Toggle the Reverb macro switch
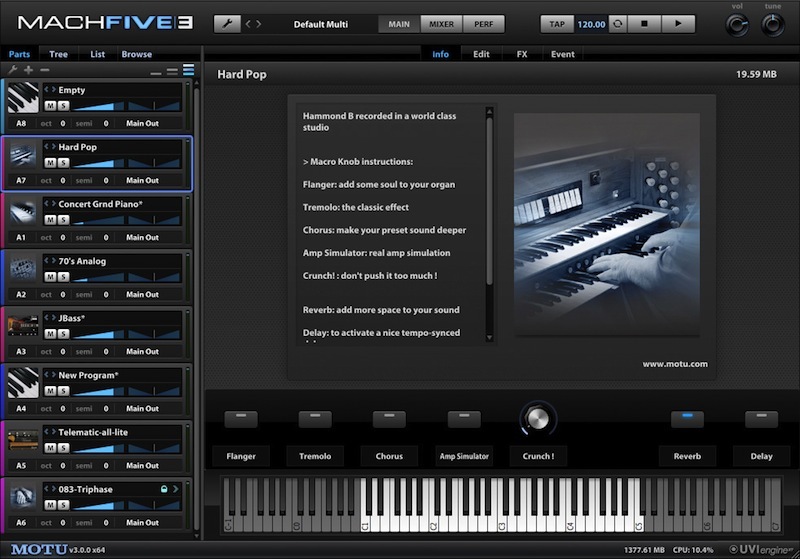 (x=687, y=418)
